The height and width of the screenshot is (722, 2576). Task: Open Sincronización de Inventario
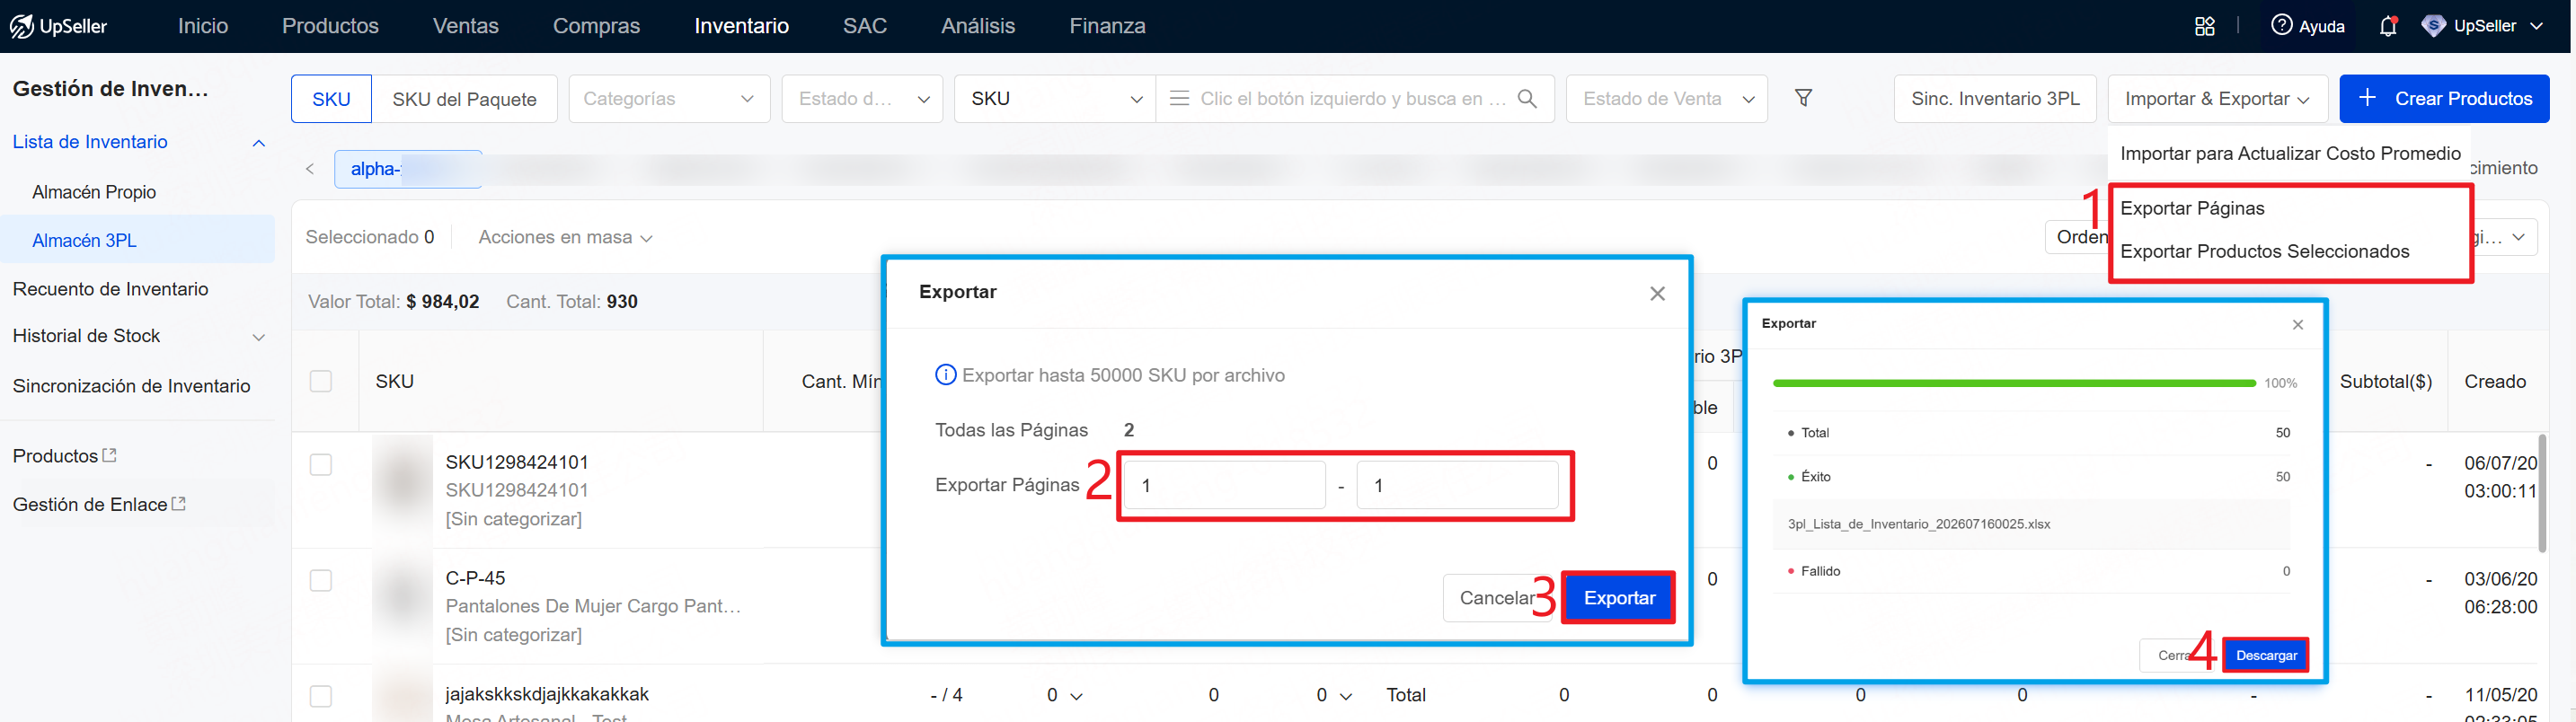(x=131, y=386)
